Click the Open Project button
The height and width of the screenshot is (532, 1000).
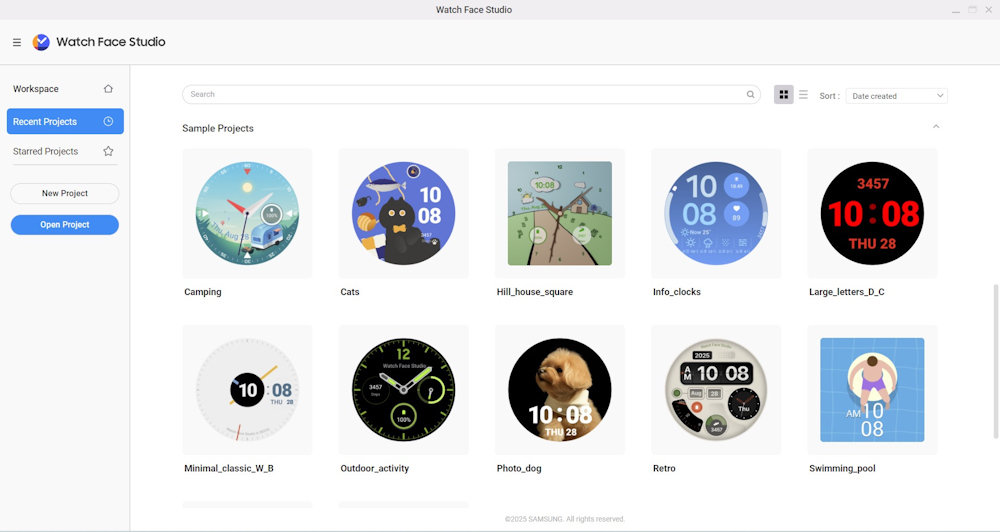tap(65, 225)
